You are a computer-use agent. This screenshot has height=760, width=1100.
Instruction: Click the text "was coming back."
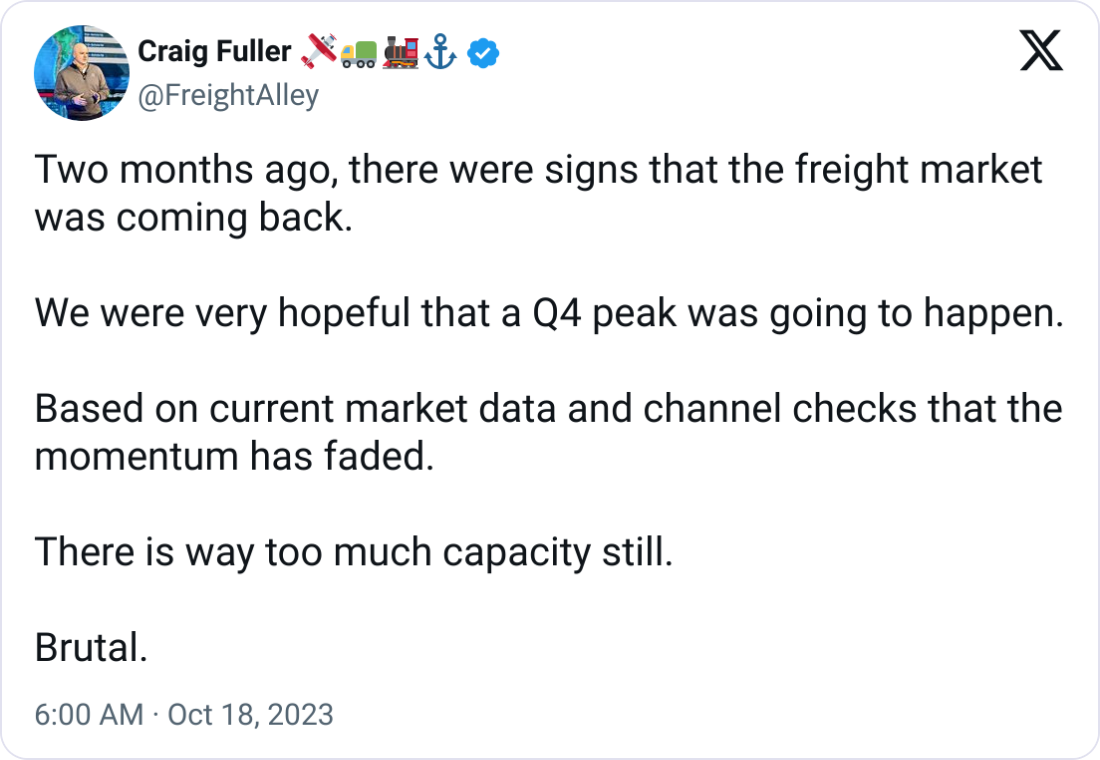[194, 217]
